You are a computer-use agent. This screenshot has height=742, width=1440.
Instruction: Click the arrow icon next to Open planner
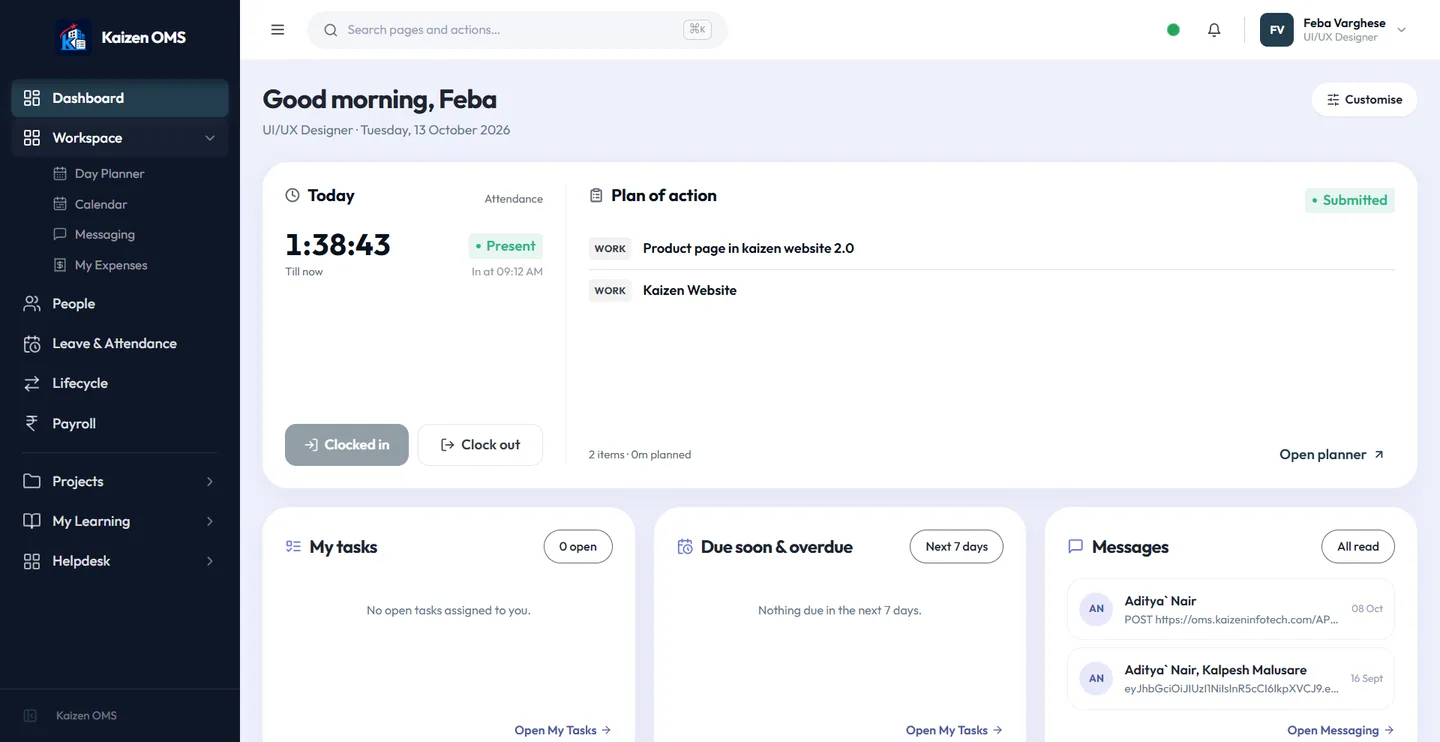[1379, 455]
